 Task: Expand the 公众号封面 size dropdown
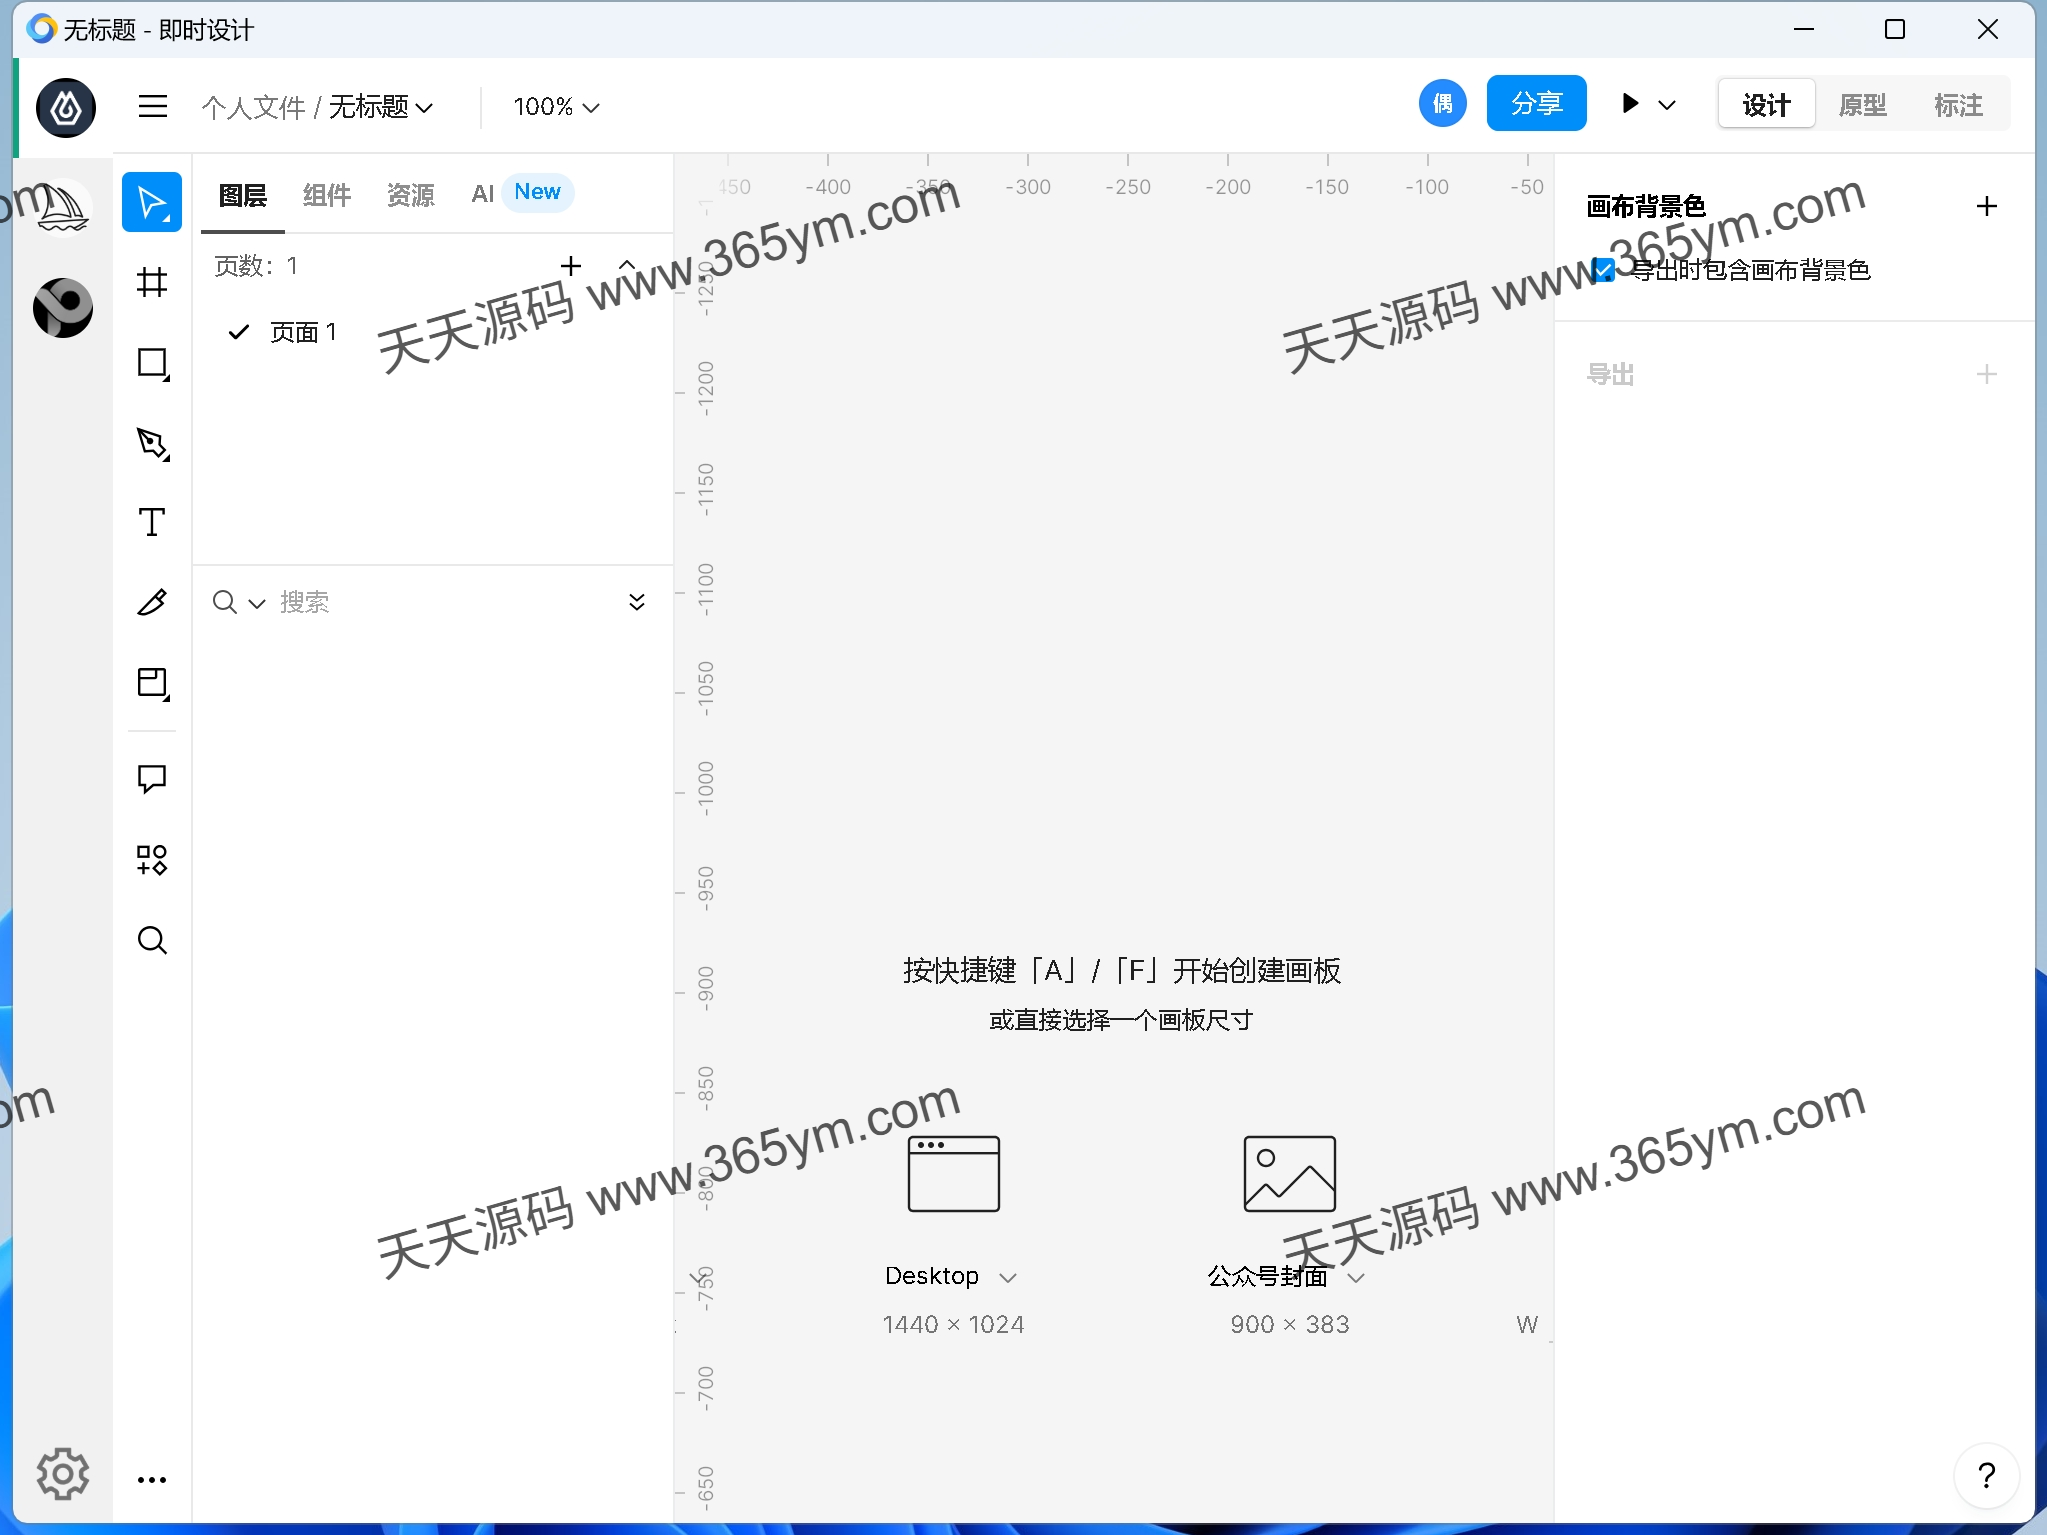tap(1357, 1278)
